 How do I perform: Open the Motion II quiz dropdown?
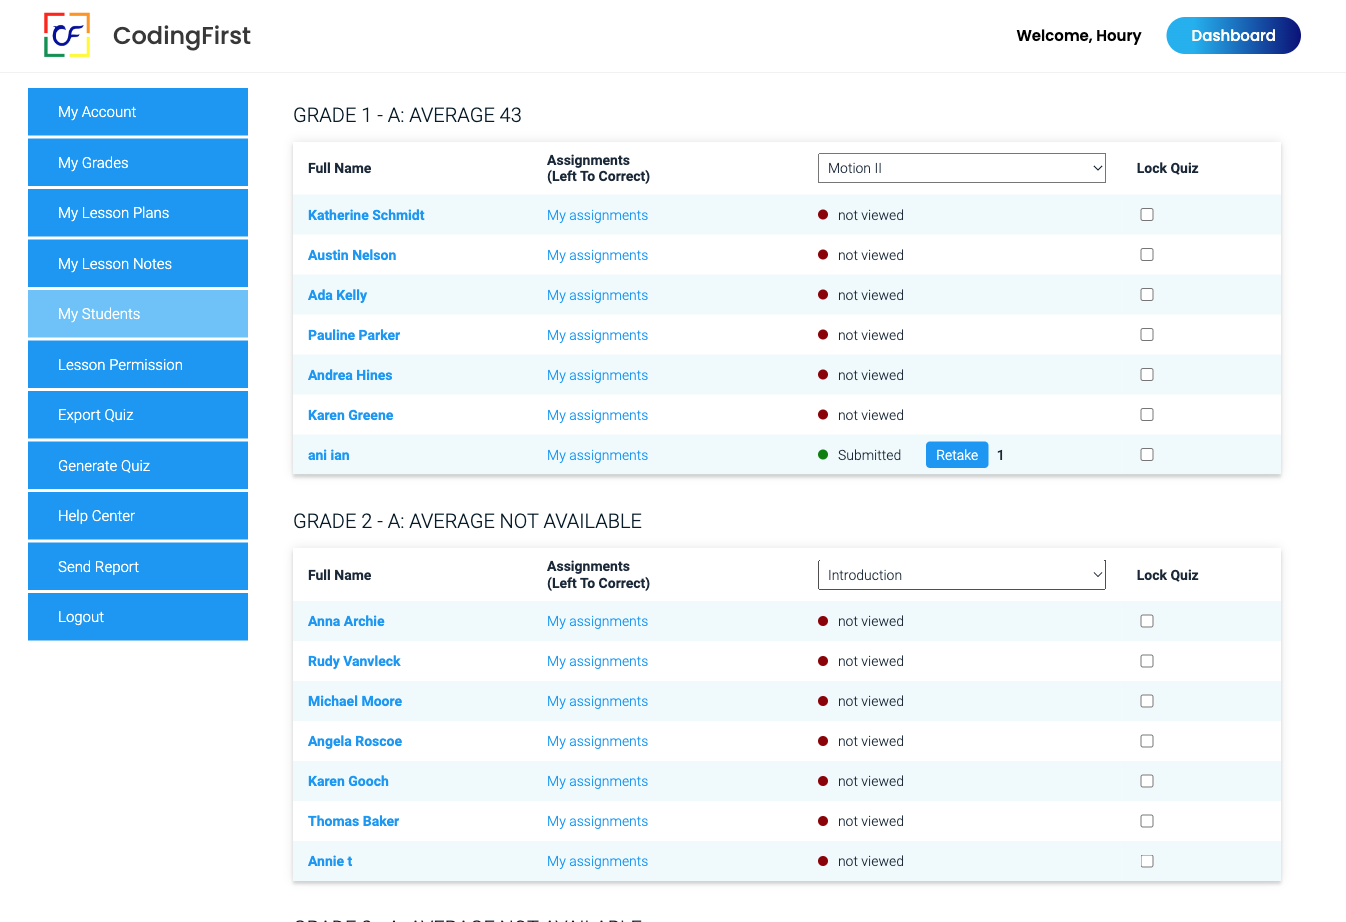point(961,168)
